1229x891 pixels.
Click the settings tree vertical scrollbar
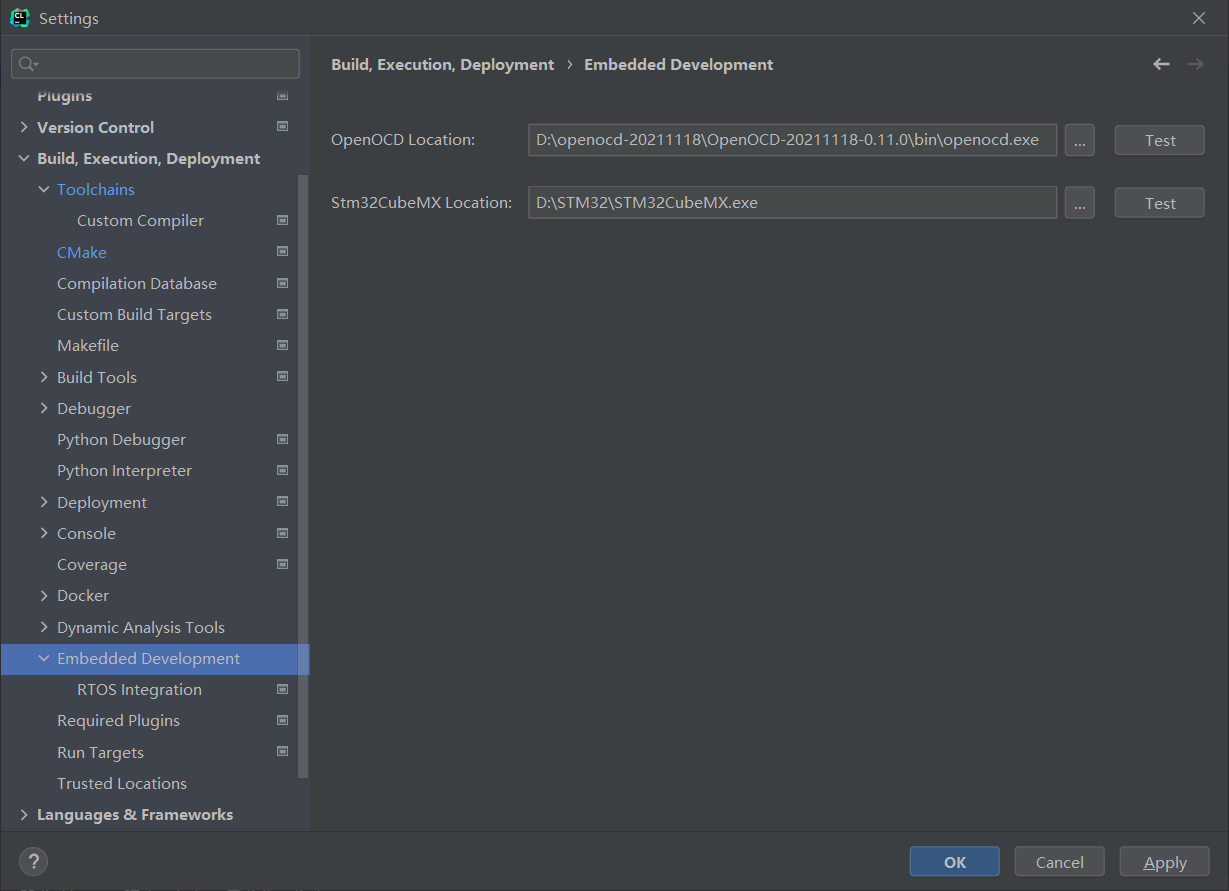[x=304, y=475]
